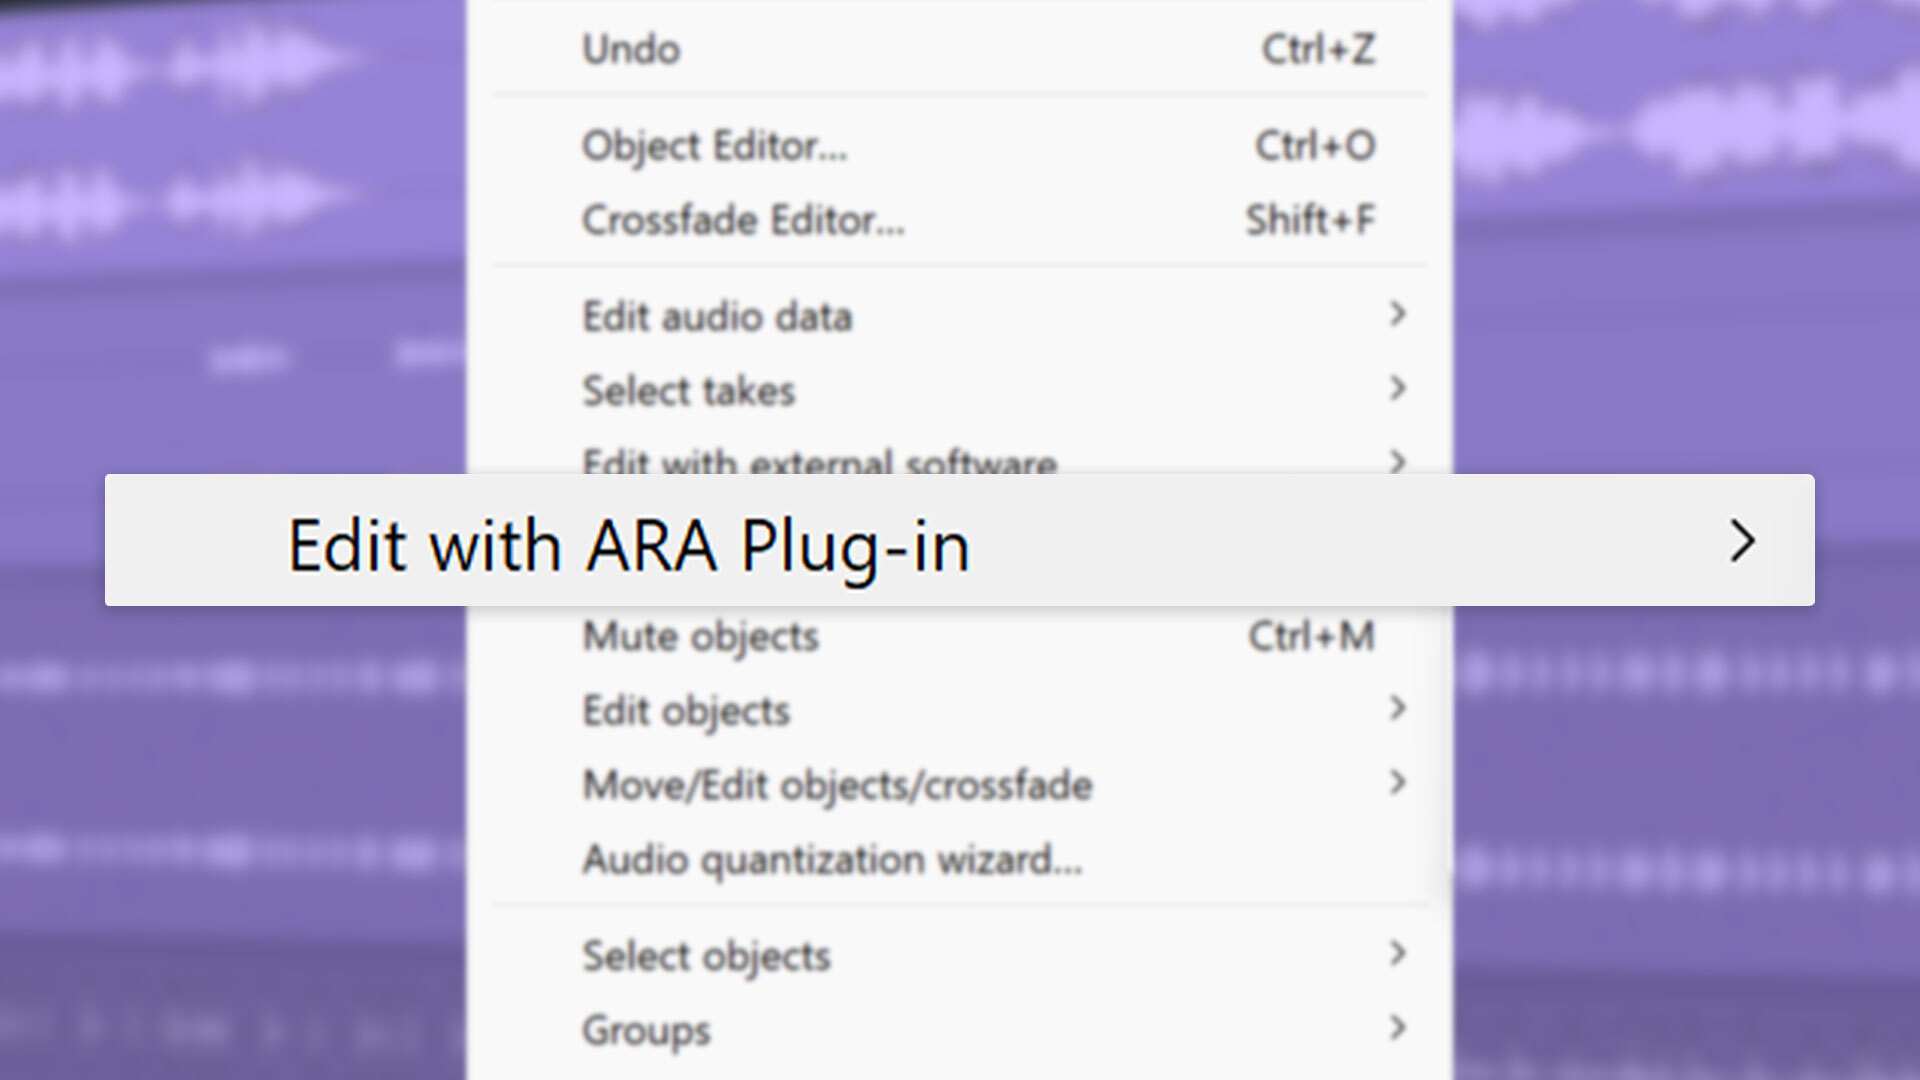The height and width of the screenshot is (1080, 1920).
Task: Expand the Edit audio data submenu arrow
Action: tap(1398, 315)
